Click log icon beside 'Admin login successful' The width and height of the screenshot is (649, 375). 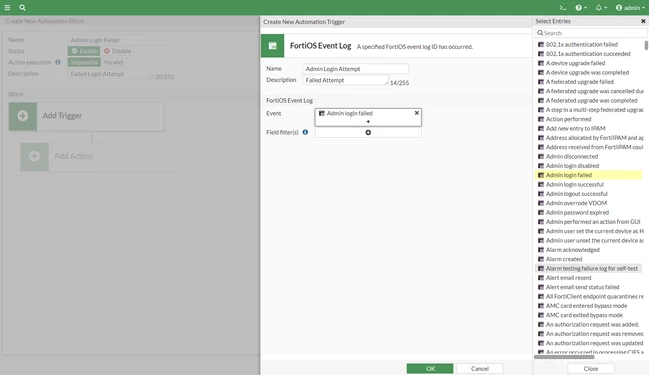[x=541, y=184]
